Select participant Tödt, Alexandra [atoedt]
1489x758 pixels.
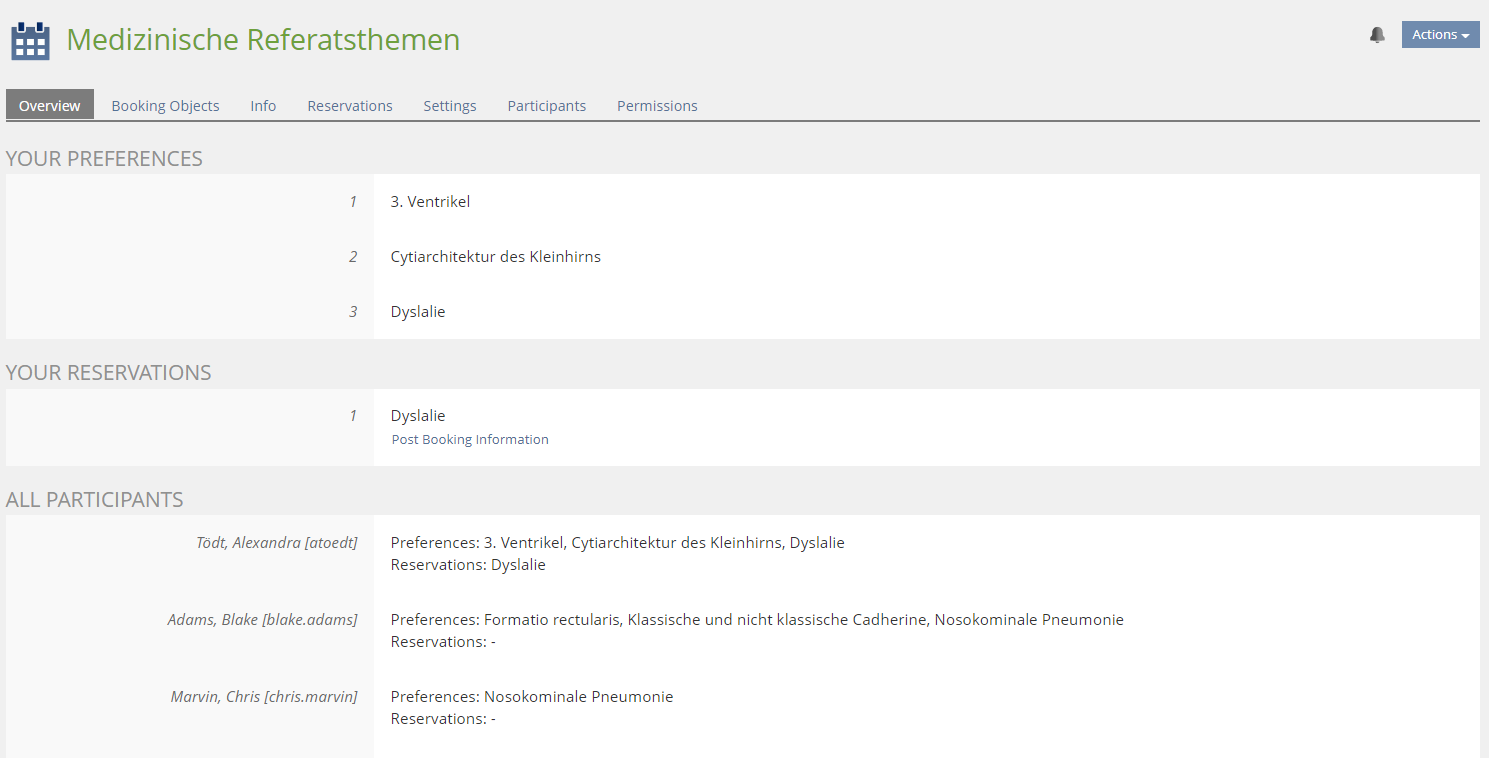pyautogui.click(x=276, y=543)
